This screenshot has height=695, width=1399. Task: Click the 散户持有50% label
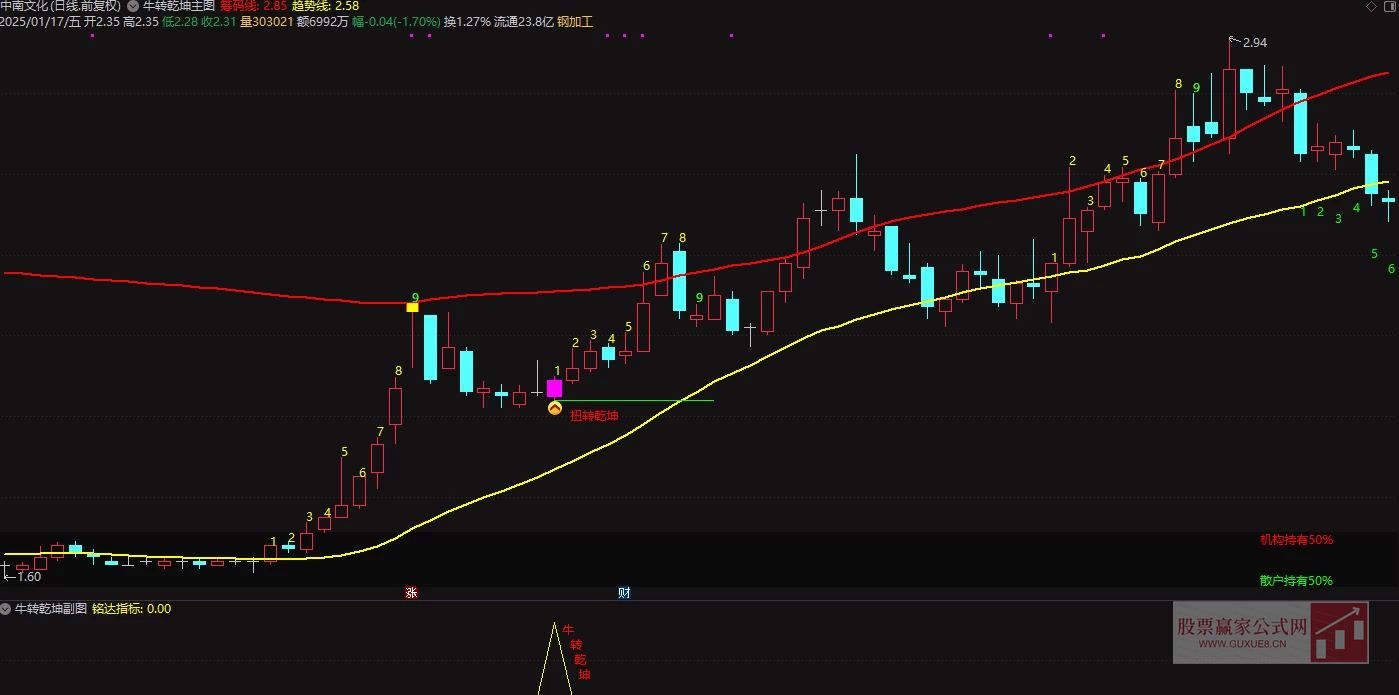(x=1296, y=581)
